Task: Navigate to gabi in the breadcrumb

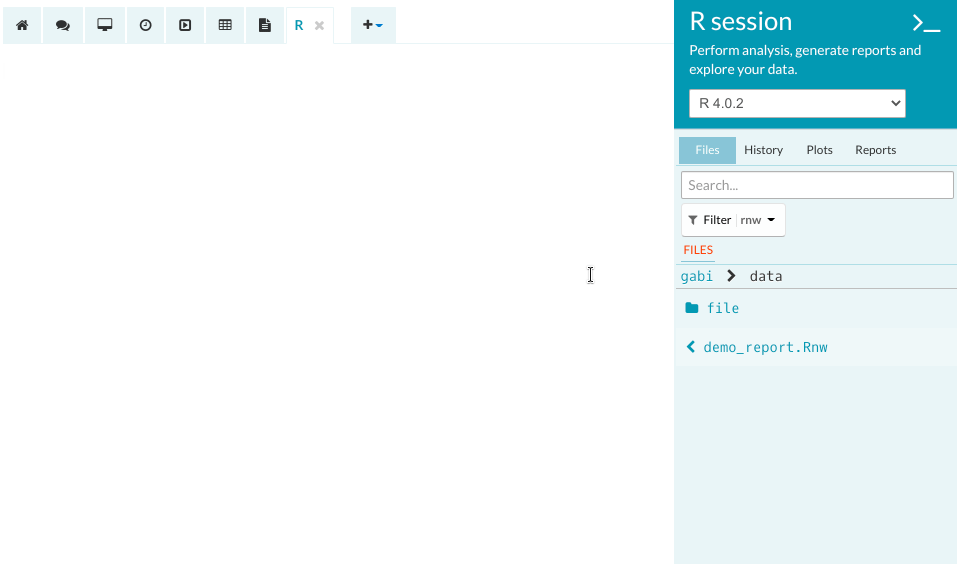Action: click(x=697, y=276)
